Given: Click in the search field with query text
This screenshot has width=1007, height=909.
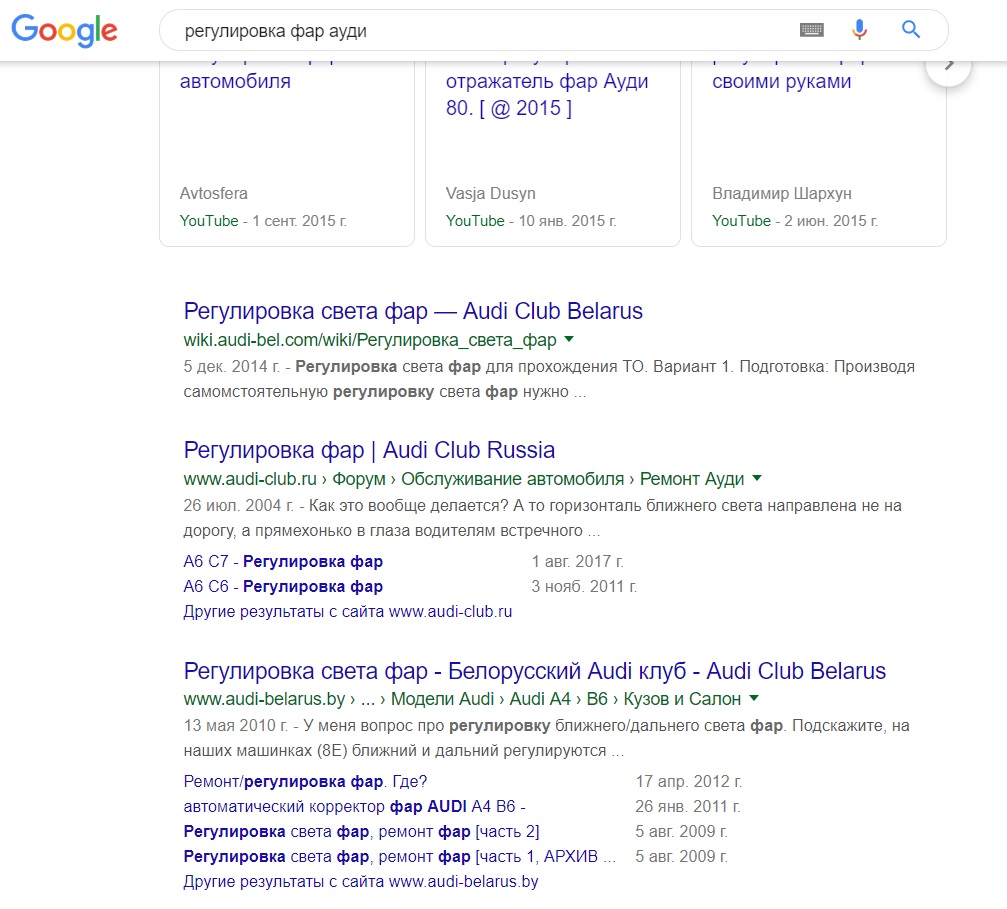Looking at the screenshot, I should point(480,31).
